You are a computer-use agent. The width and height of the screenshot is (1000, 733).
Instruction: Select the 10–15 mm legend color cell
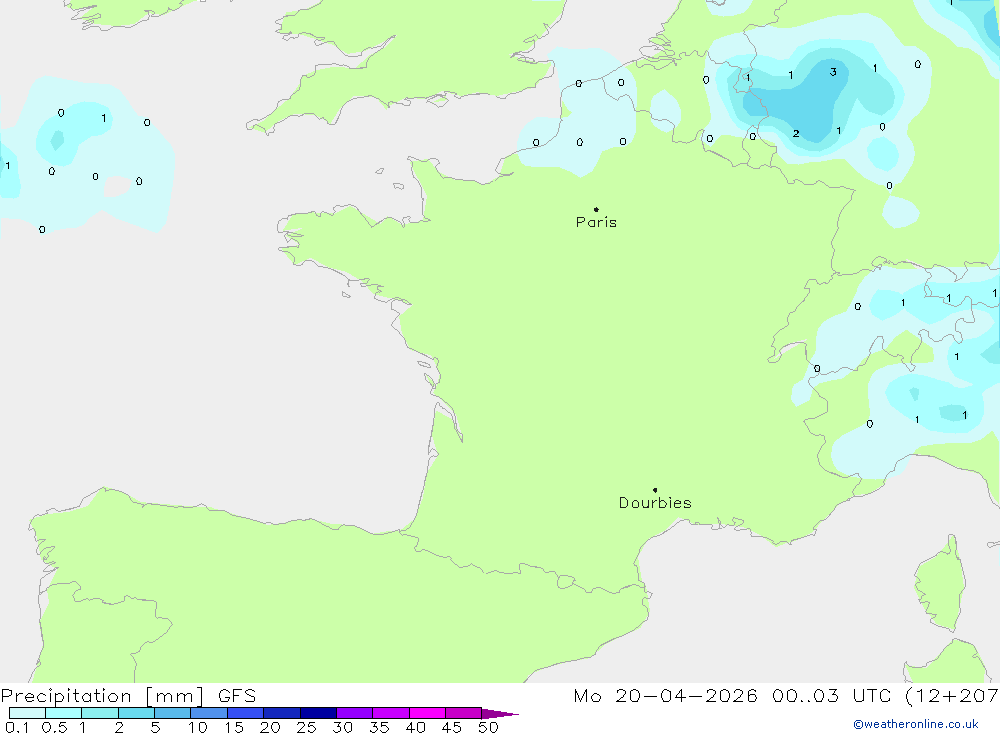point(209,713)
